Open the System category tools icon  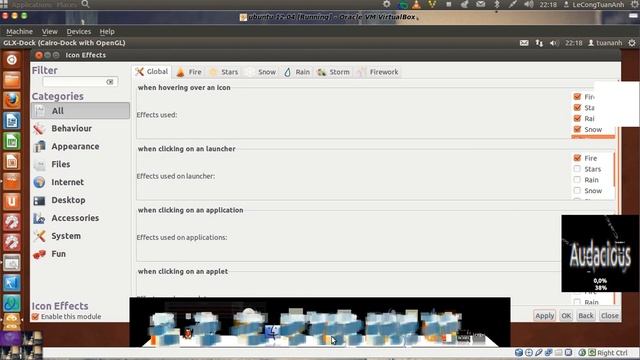39,236
